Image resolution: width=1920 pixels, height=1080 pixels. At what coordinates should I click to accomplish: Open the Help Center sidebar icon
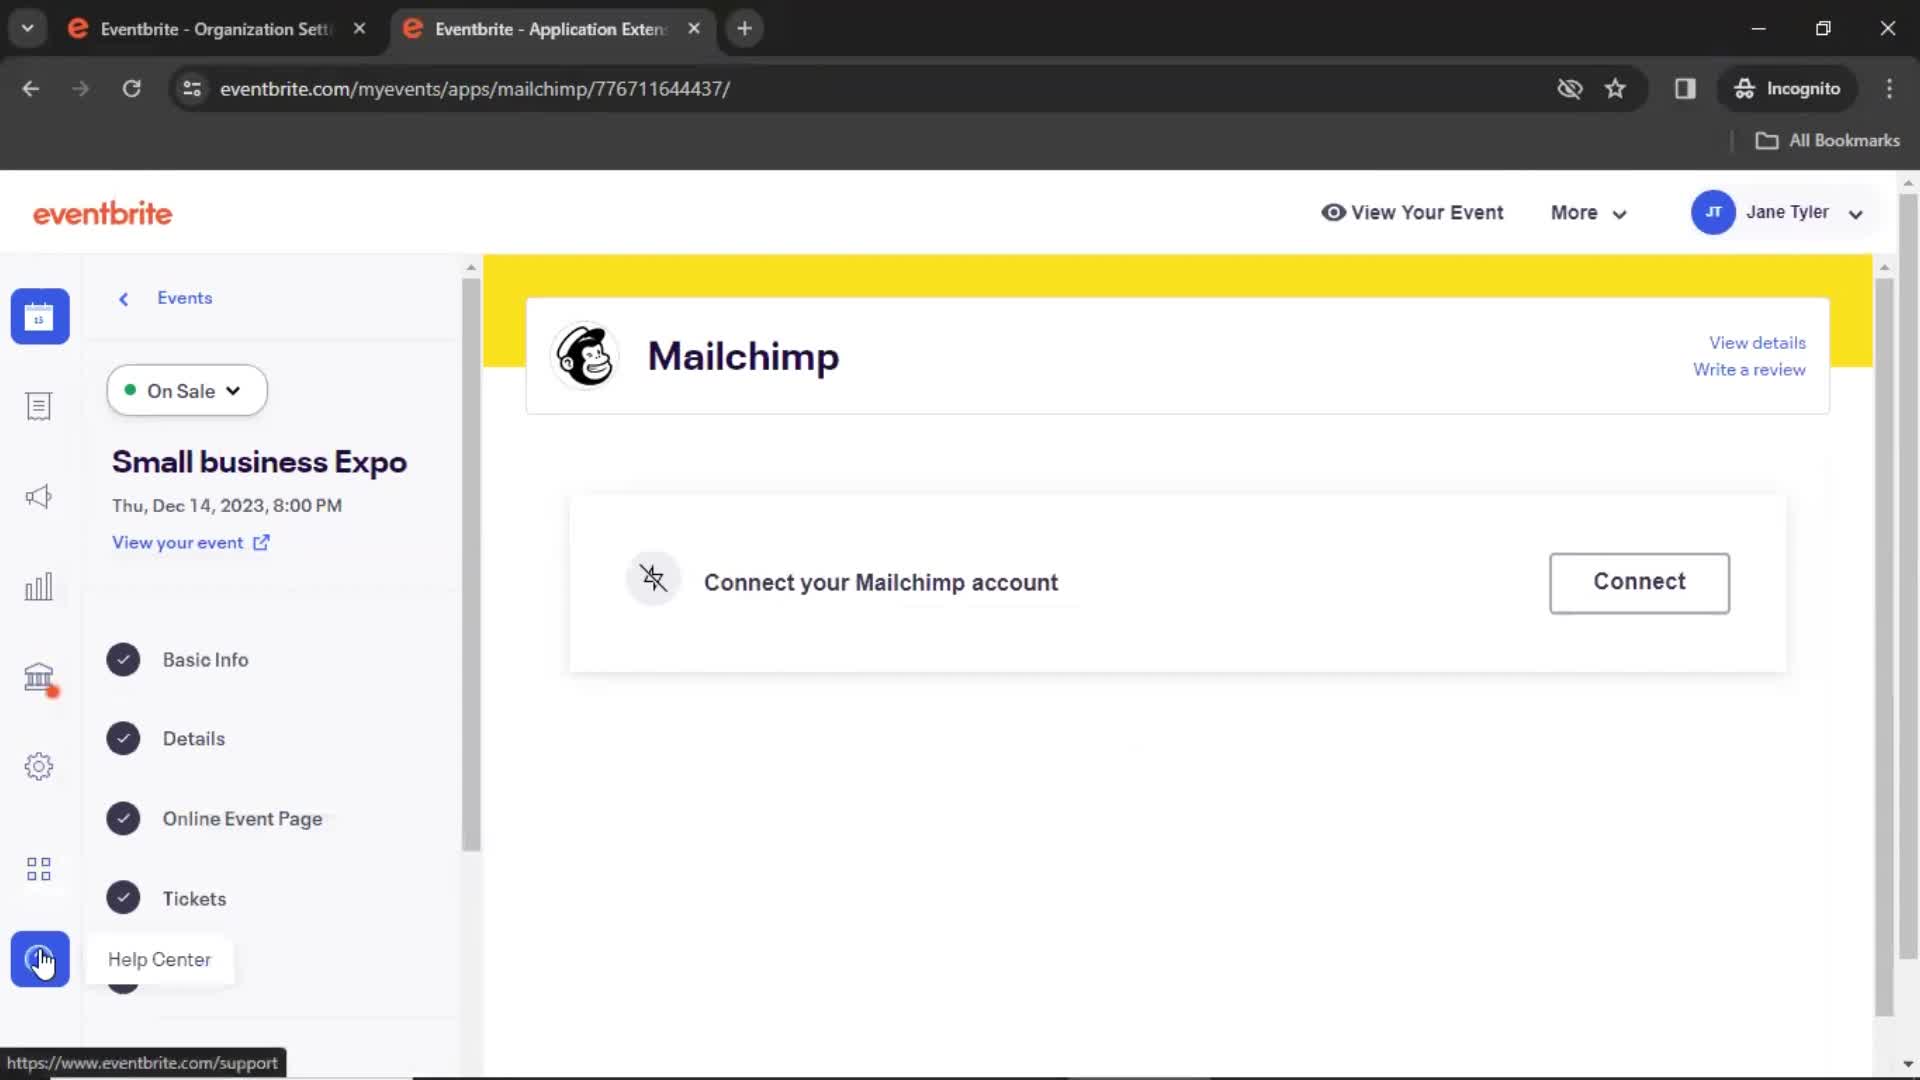tap(40, 960)
